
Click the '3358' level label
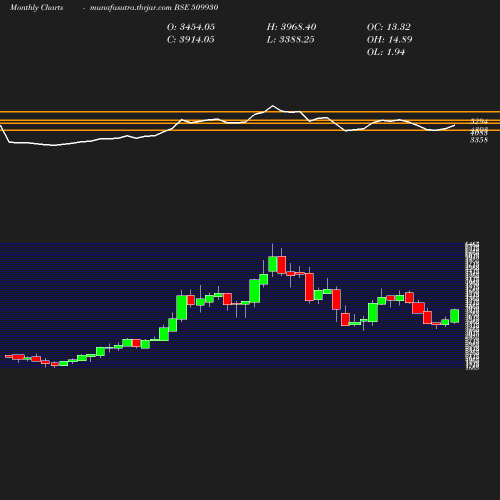pos(479,140)
